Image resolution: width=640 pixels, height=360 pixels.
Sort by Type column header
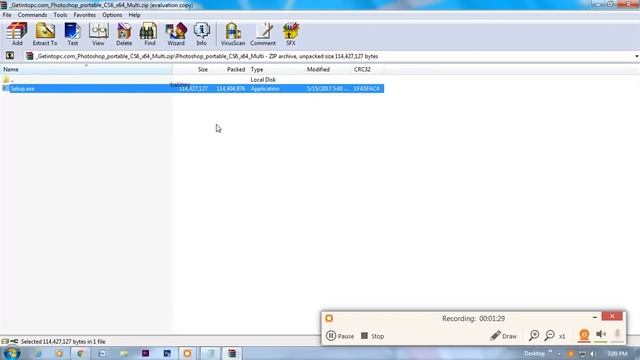[276, 69]
